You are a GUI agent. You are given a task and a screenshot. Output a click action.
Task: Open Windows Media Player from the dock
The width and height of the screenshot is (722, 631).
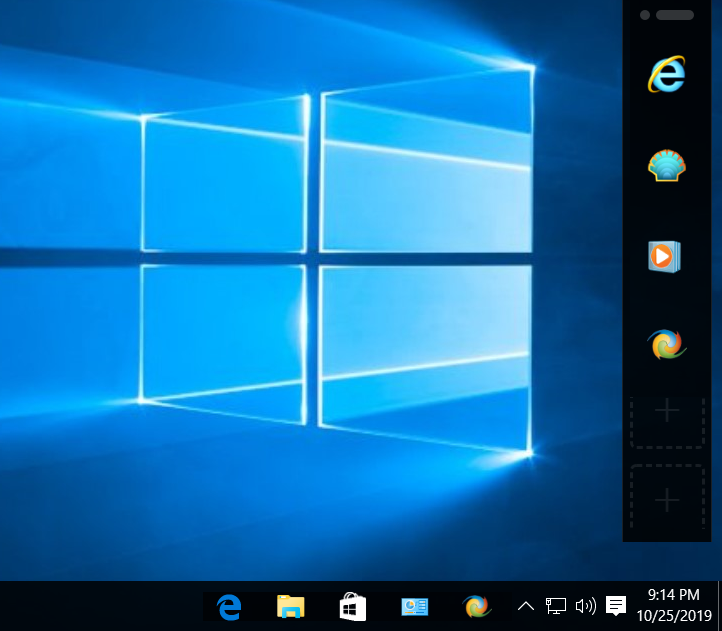pyautogui.click(x=664, y=256)
